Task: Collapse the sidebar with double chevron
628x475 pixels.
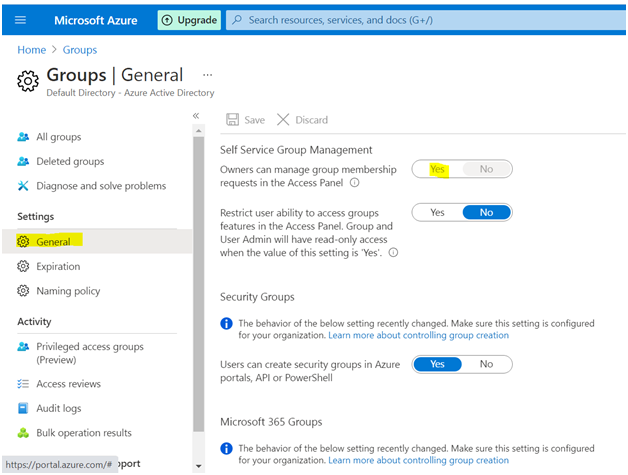Action: 196,116
